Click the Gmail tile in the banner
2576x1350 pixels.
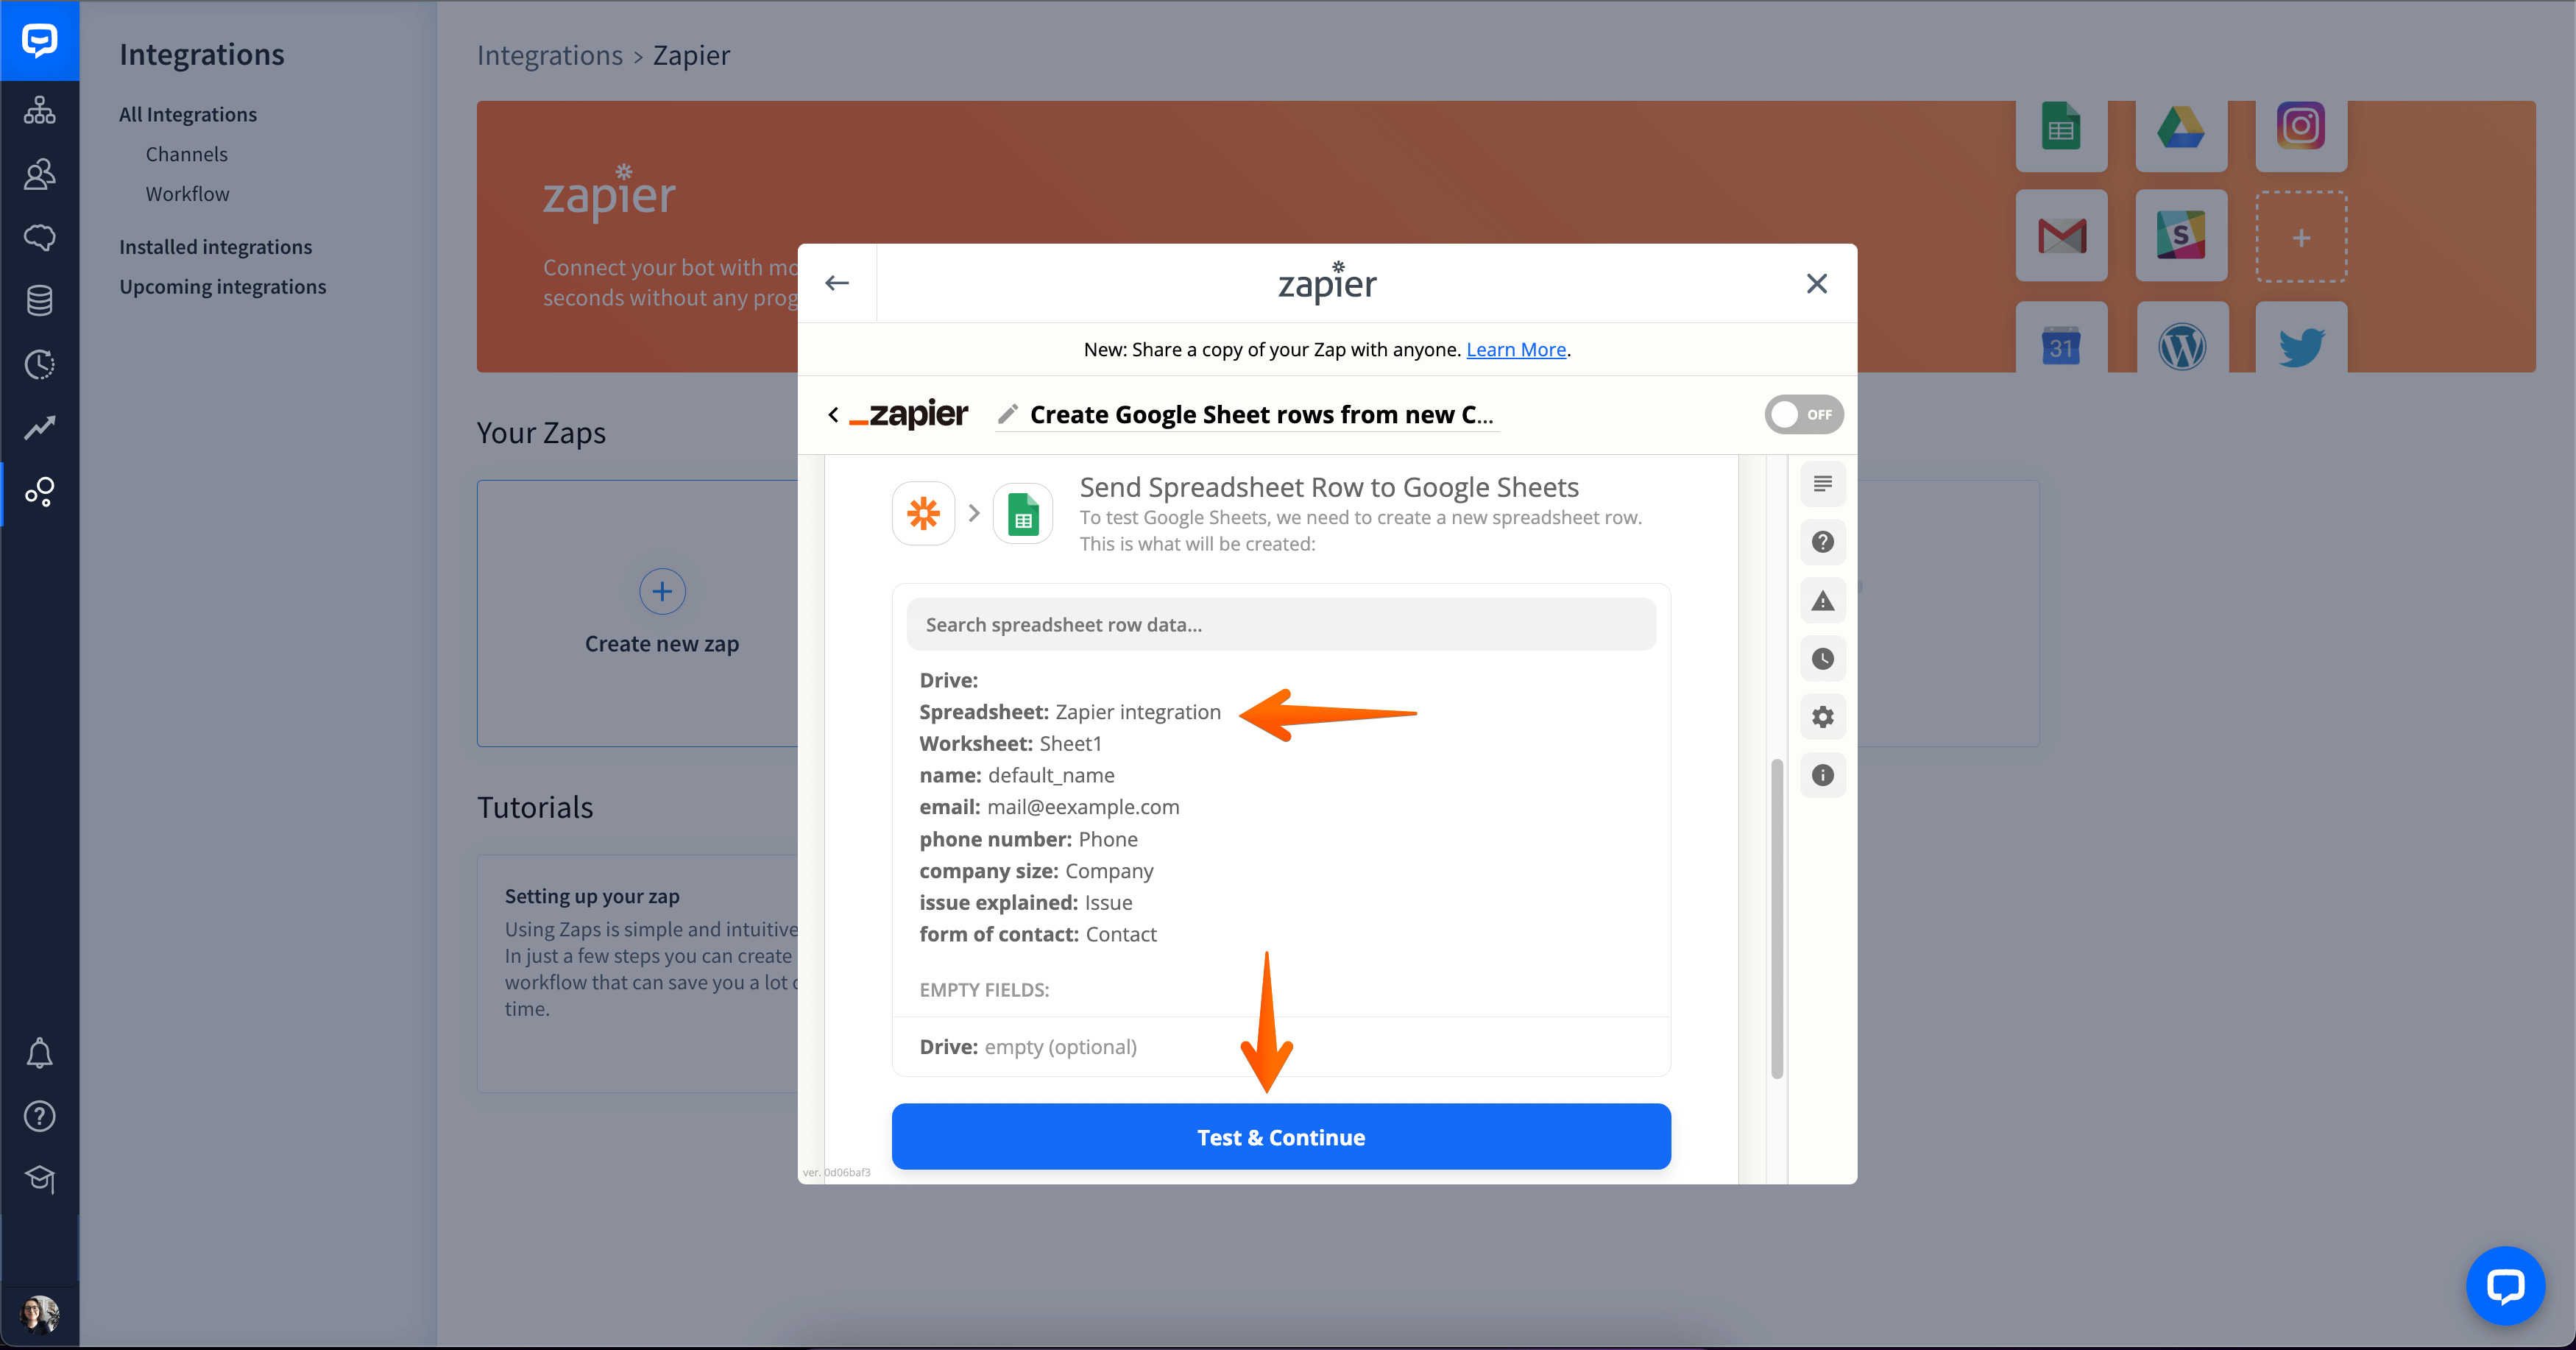2061,236
